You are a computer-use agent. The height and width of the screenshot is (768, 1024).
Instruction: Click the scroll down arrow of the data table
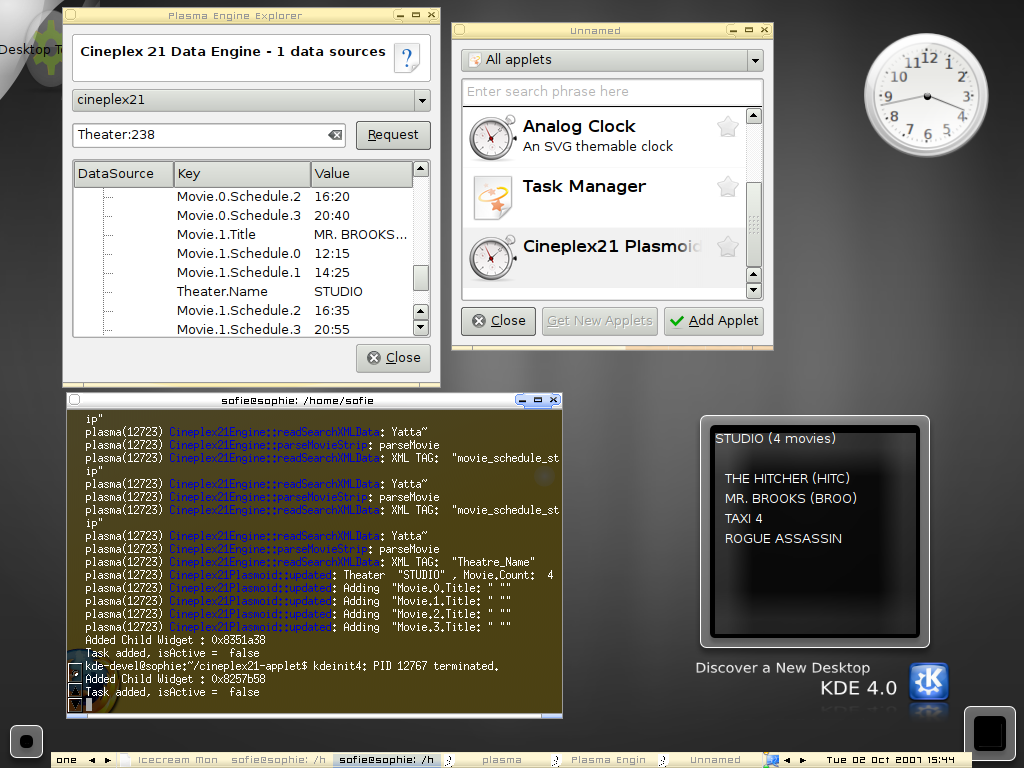tap(421, 327)
